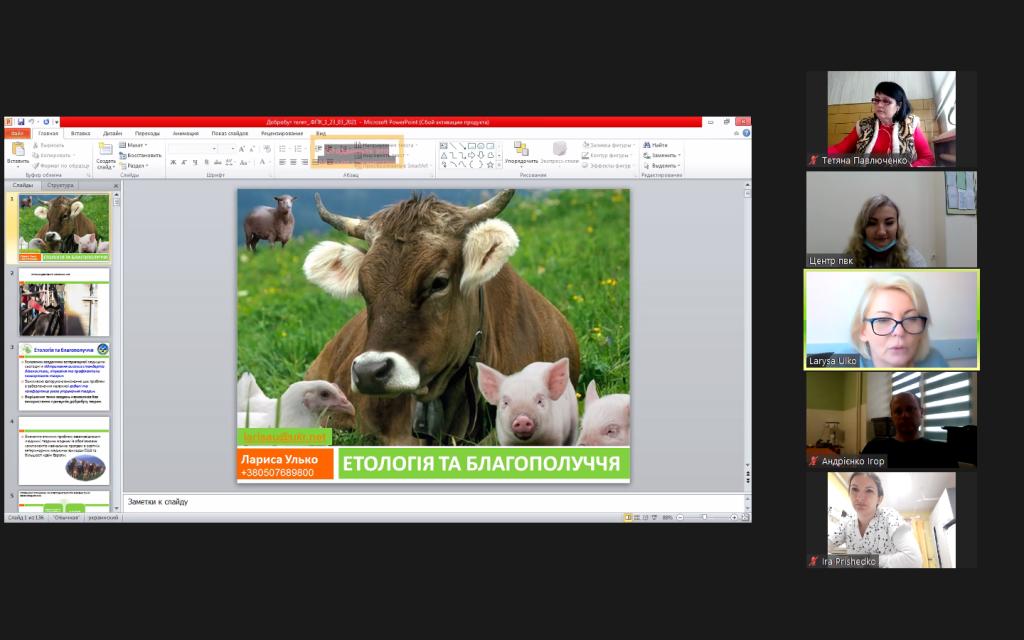Click the PowerPoint Help question mark icon
The height and width of the screenshot is (640, 1024).
pos(745,133)
